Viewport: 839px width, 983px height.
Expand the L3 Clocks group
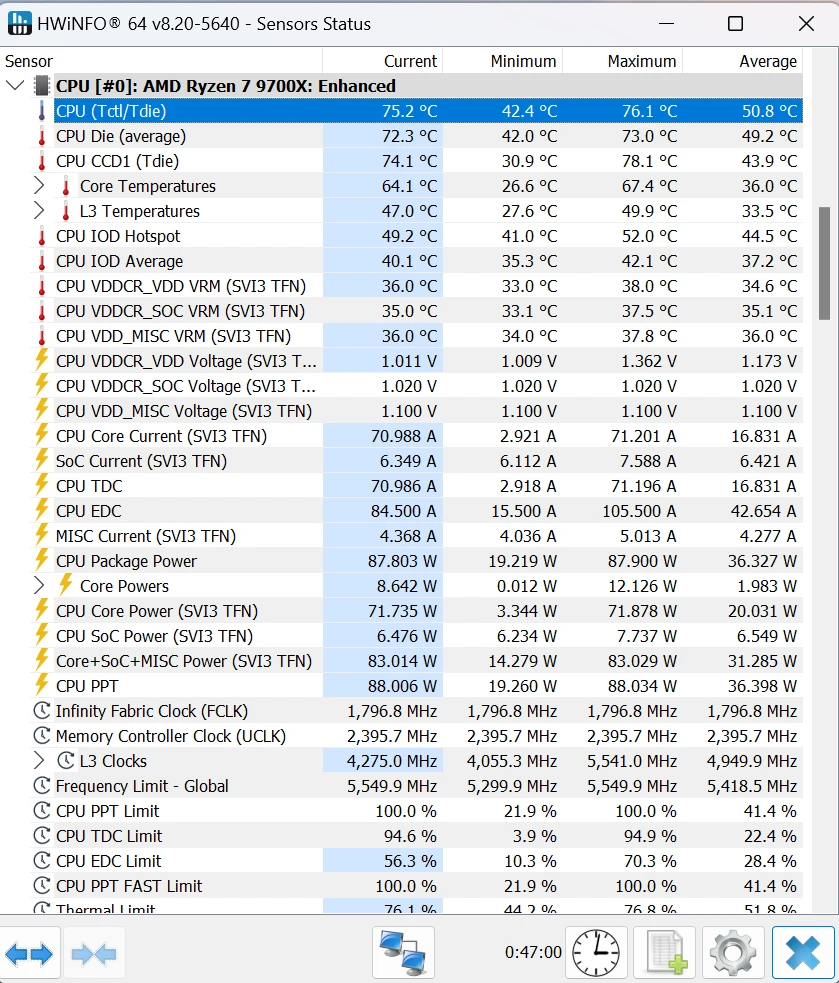(x=39, y=761)
